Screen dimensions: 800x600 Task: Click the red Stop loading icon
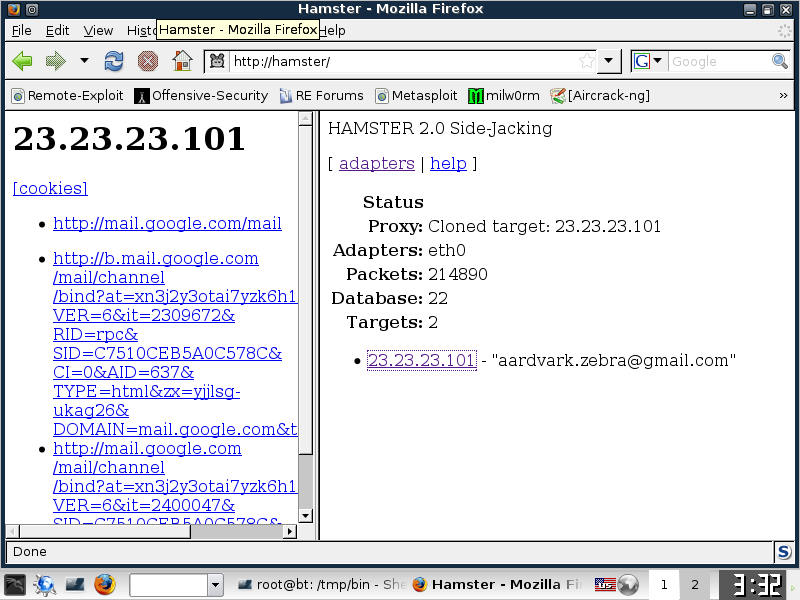pyautogui.click(x=147, y=61)
